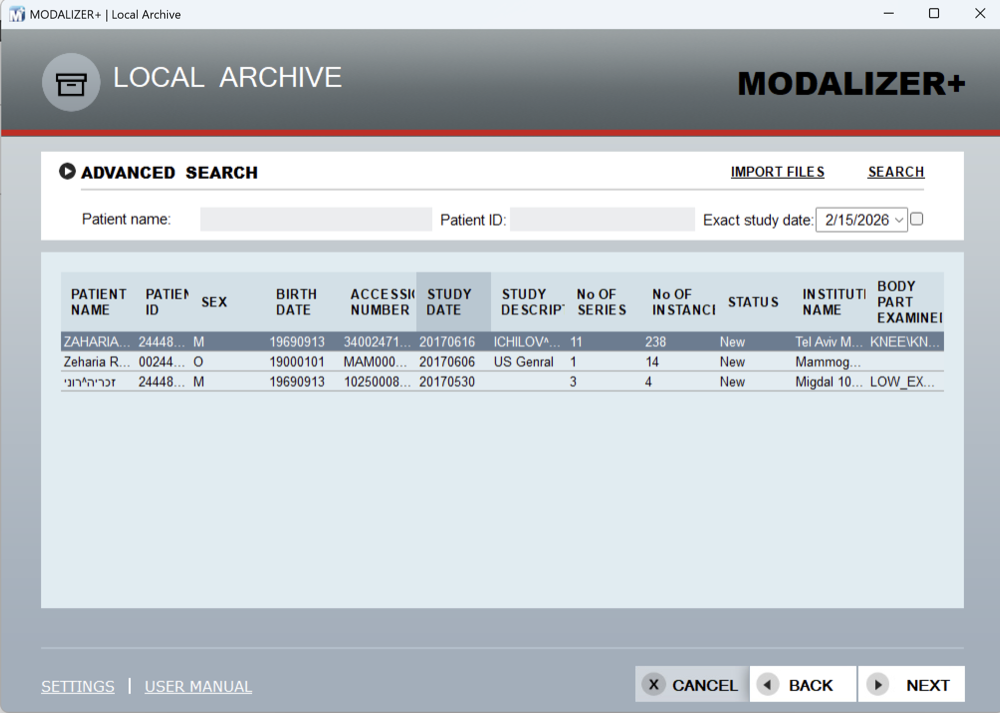This screenshot has height=713, width=1000.
Task: Sort by Body Part Examined column header
Action: [x=907, y=302]
